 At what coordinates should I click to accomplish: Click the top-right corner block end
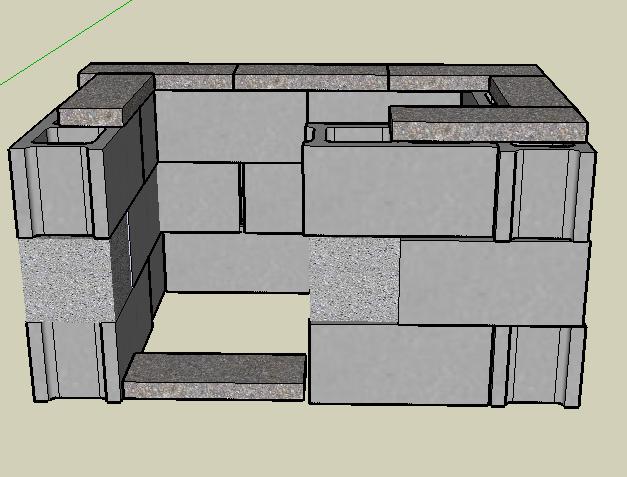[x=550, y=192]
